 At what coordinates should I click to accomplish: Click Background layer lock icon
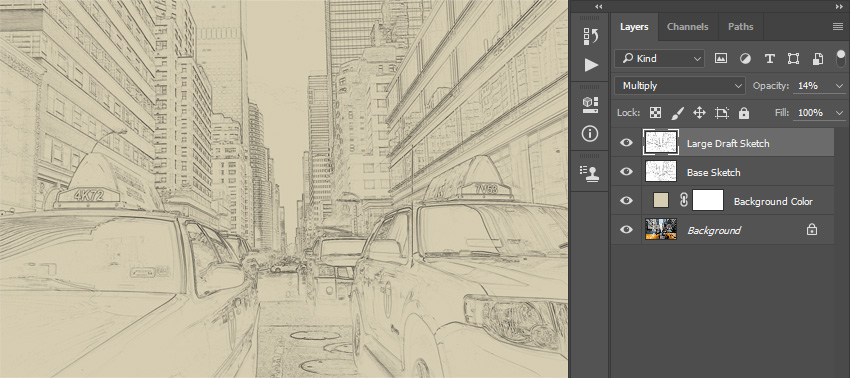tap(812, 230)
